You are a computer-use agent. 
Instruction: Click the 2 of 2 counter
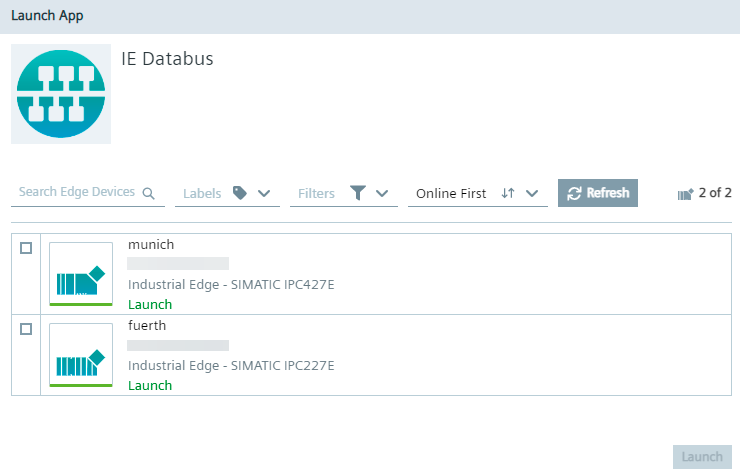click(715, 193)
